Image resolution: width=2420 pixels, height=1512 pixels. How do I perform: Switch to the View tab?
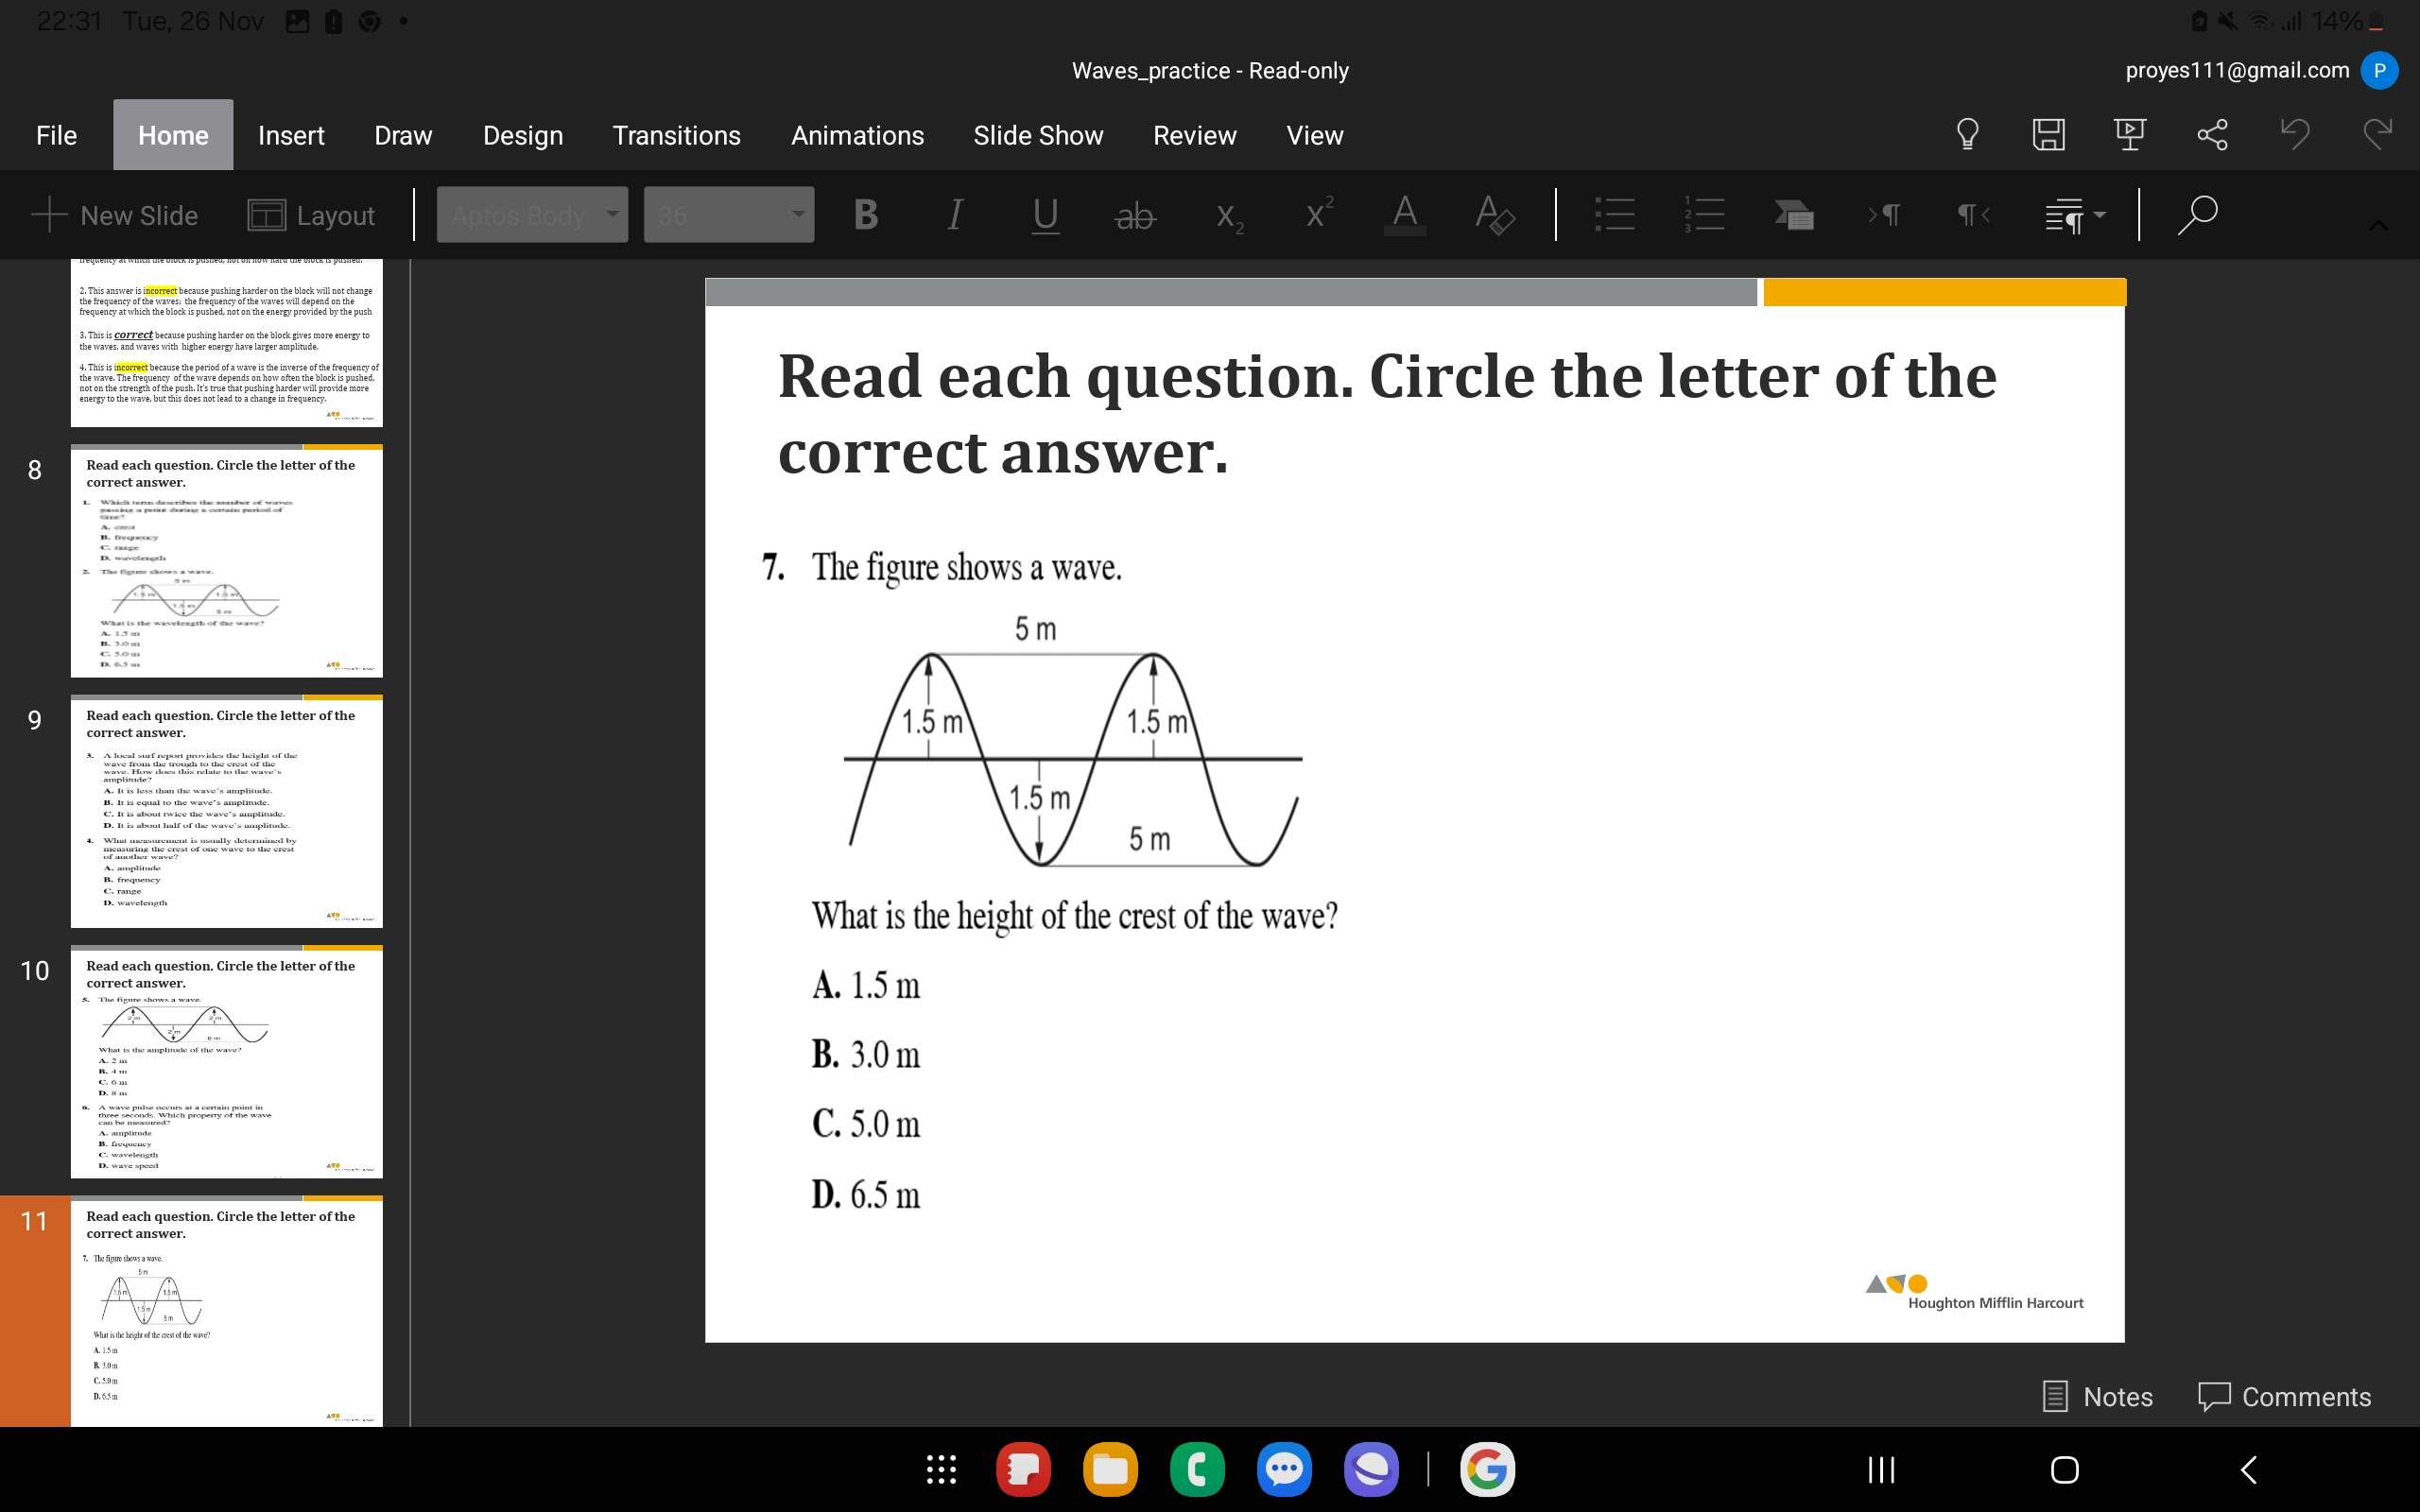pyautogui.click(x=1314, y=135)
